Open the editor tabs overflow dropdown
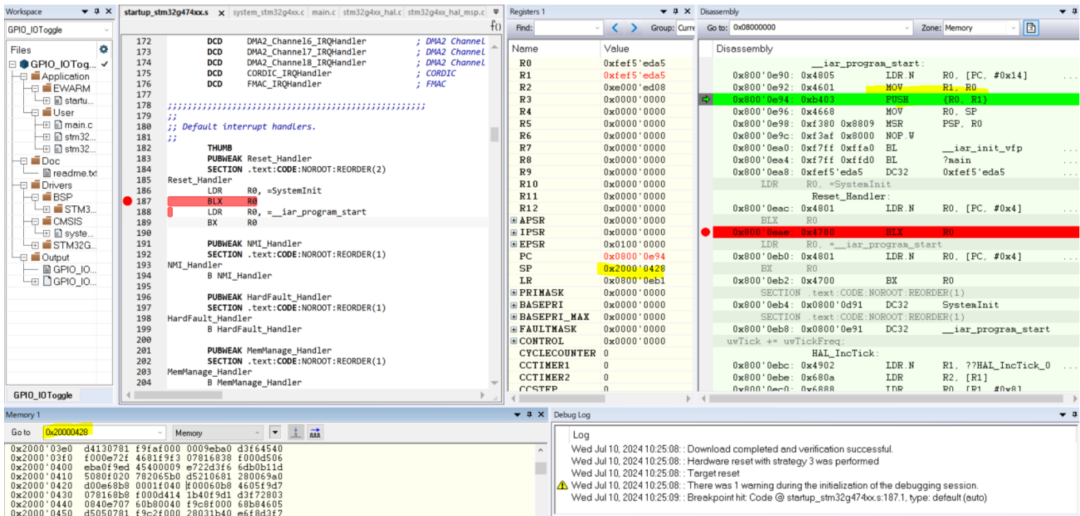Viewport: 1080px width, 516px height. tap(496, 11)
